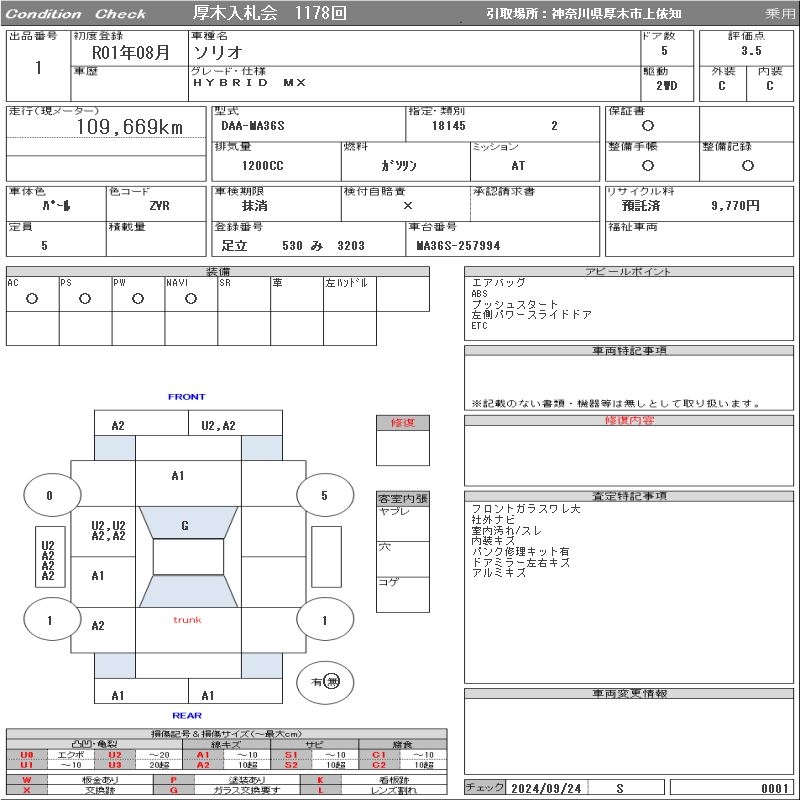
Task: Click the circle mark under 整備記録
Action: [747, 165]
